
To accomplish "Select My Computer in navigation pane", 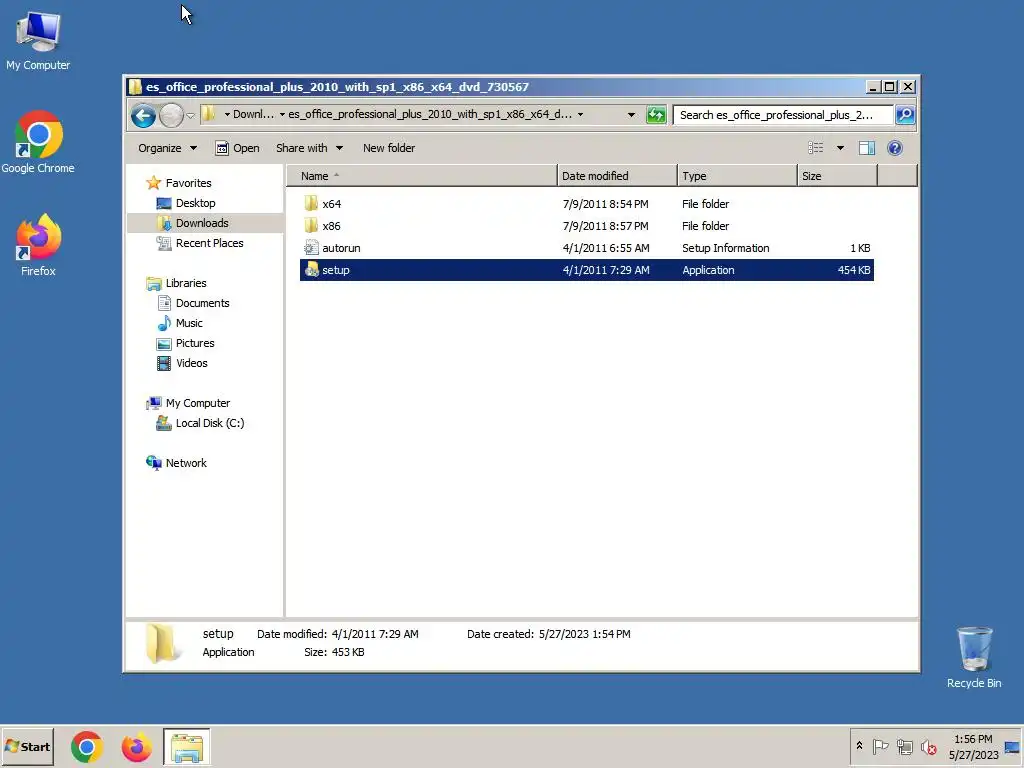I will tap(197, 403).
